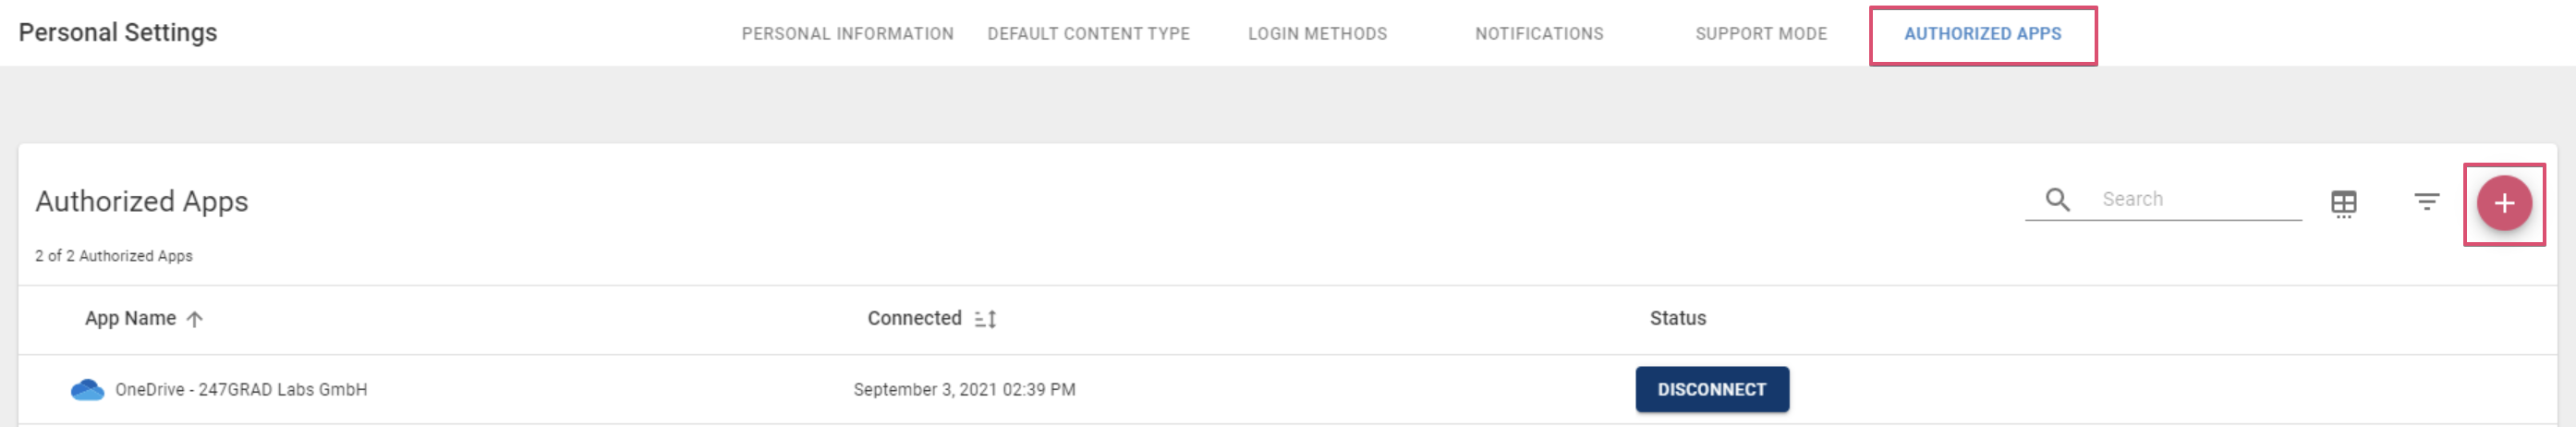Open the filter list icon

pyautogui.click(x=2426, y=202)
